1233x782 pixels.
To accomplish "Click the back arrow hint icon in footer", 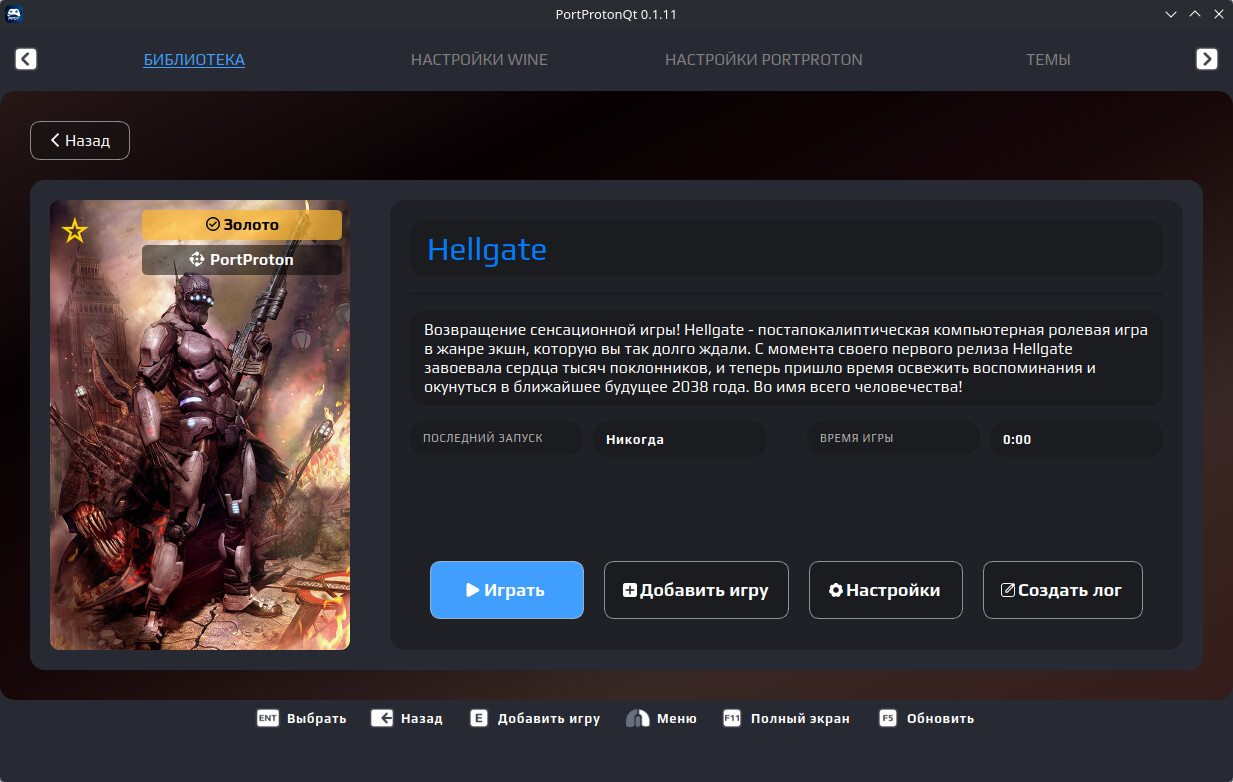I will point(381,718).
